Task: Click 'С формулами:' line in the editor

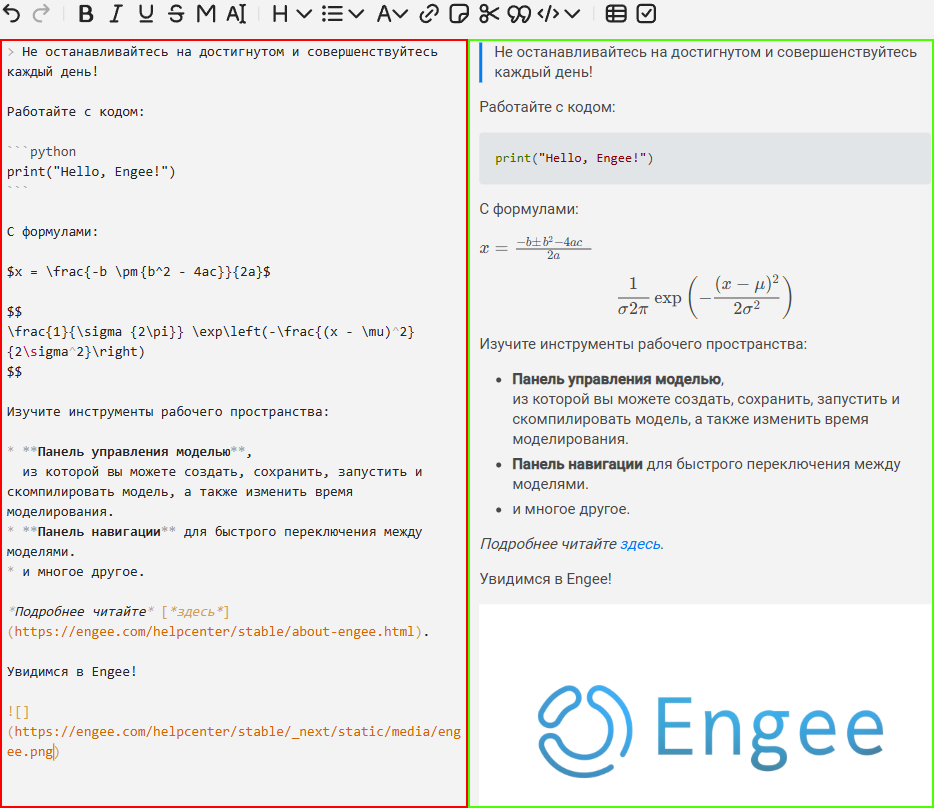Action: [x=52, y=231]
